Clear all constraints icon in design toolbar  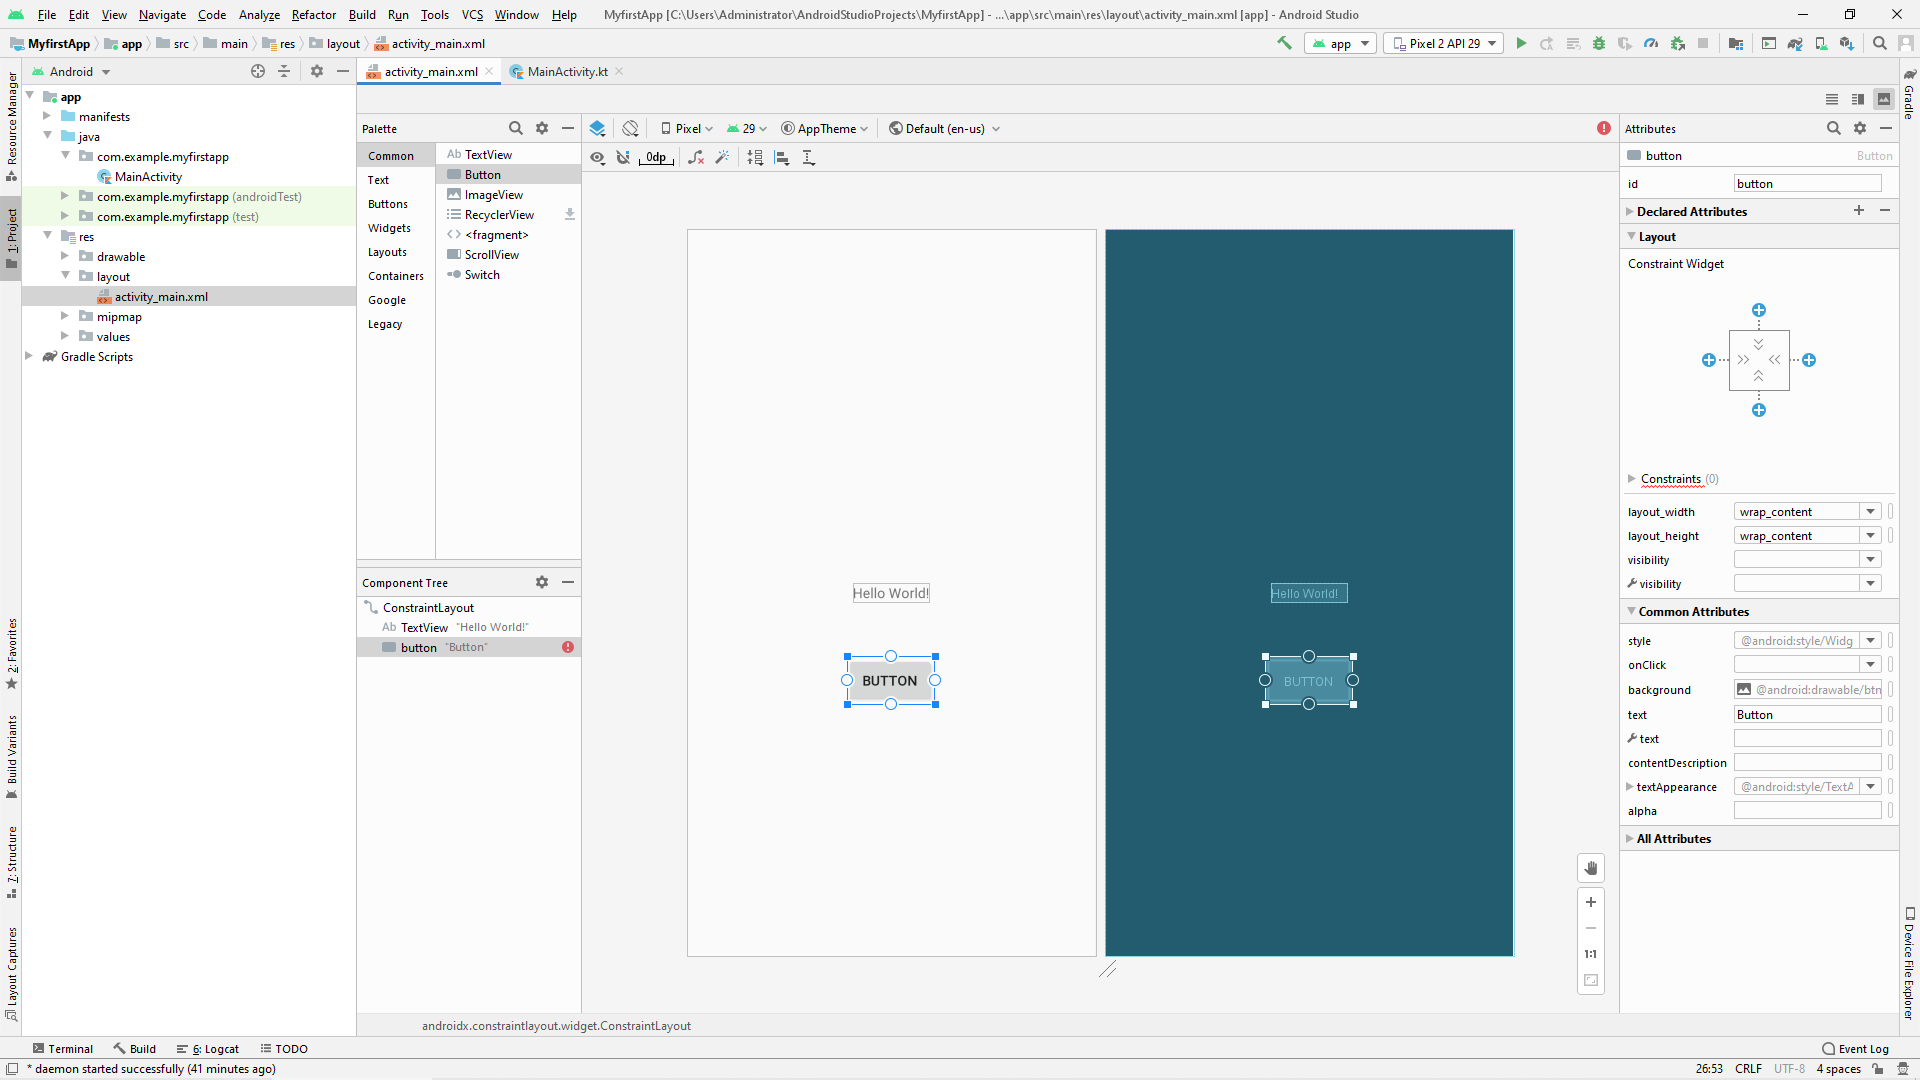pyautogui.click(x=696, y=157)
